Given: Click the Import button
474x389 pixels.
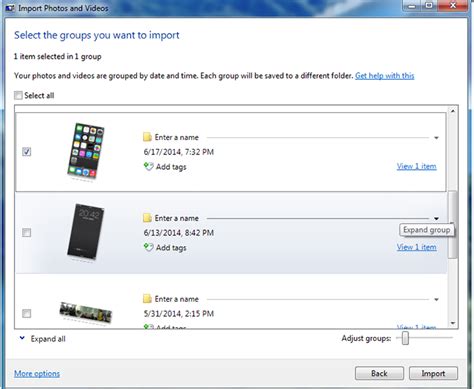Looking at the screenshot, I should coord(433,373).
